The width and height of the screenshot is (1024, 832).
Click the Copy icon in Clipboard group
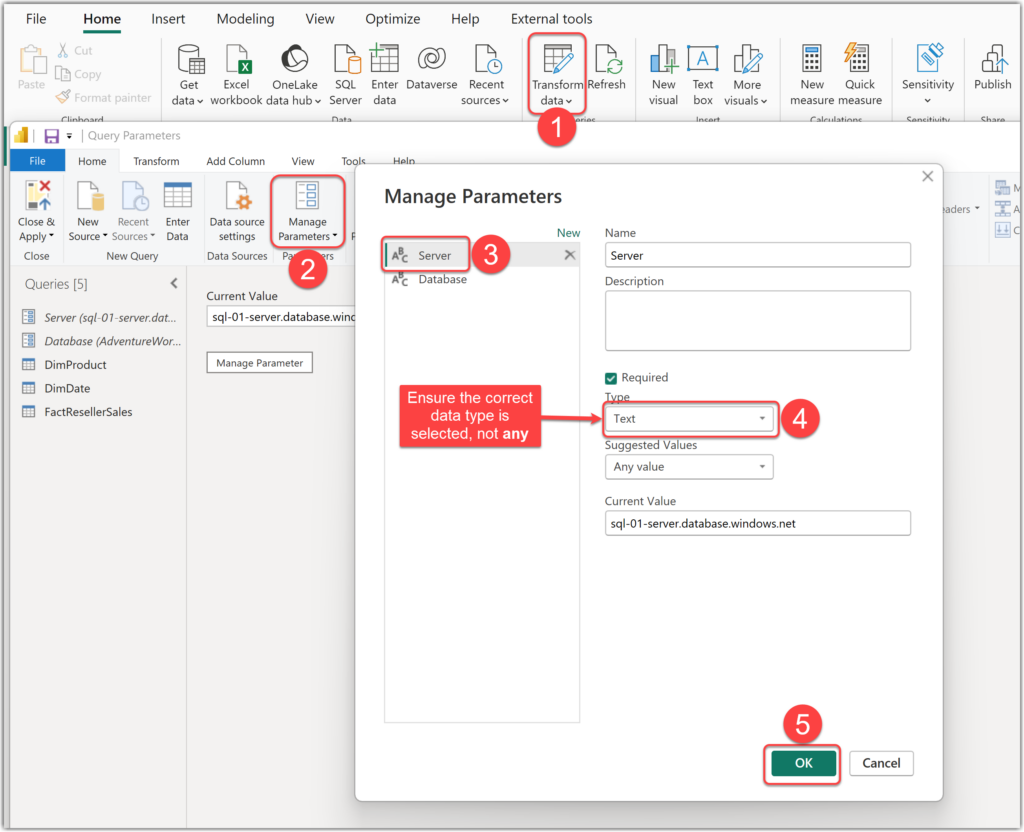(63, 74)
